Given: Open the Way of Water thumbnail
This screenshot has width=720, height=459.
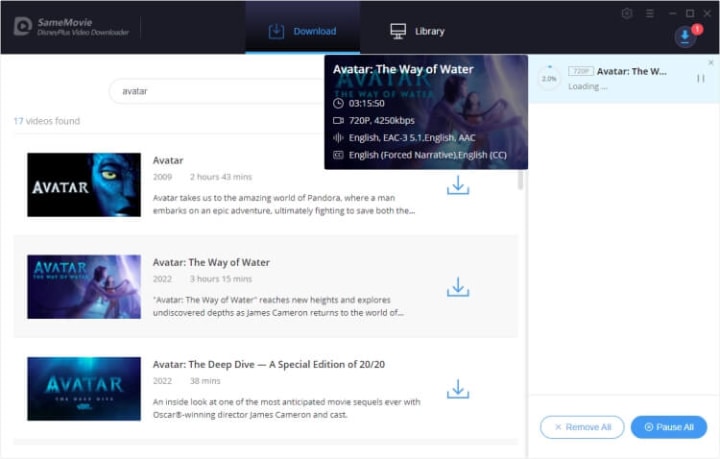Looking at the screenshot, I should 84,287.
